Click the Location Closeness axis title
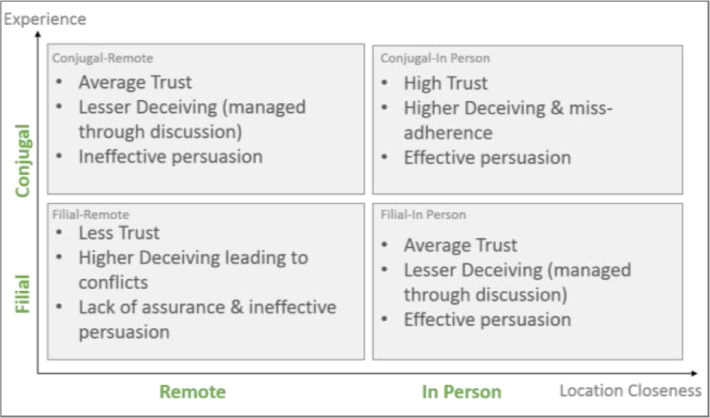The width and height of the screenshot is (710, 418). [630, 391]
